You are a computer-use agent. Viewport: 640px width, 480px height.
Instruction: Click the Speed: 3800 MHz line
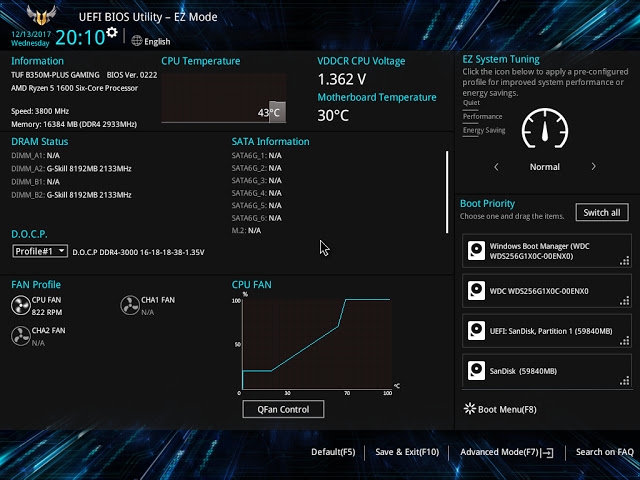pyautogui.click(x=40, y=111)
